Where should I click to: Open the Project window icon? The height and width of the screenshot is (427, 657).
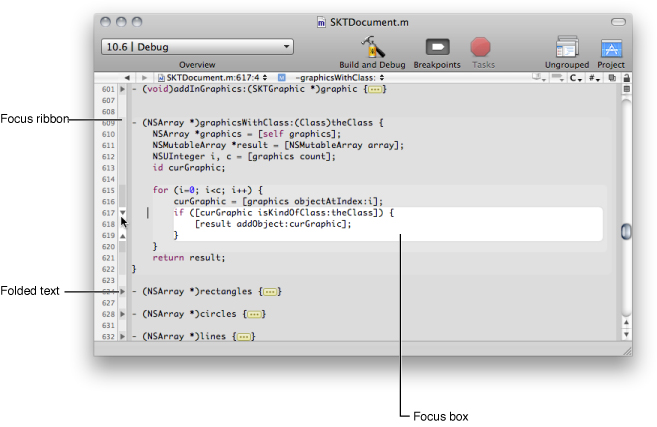[x=611, y=46]
